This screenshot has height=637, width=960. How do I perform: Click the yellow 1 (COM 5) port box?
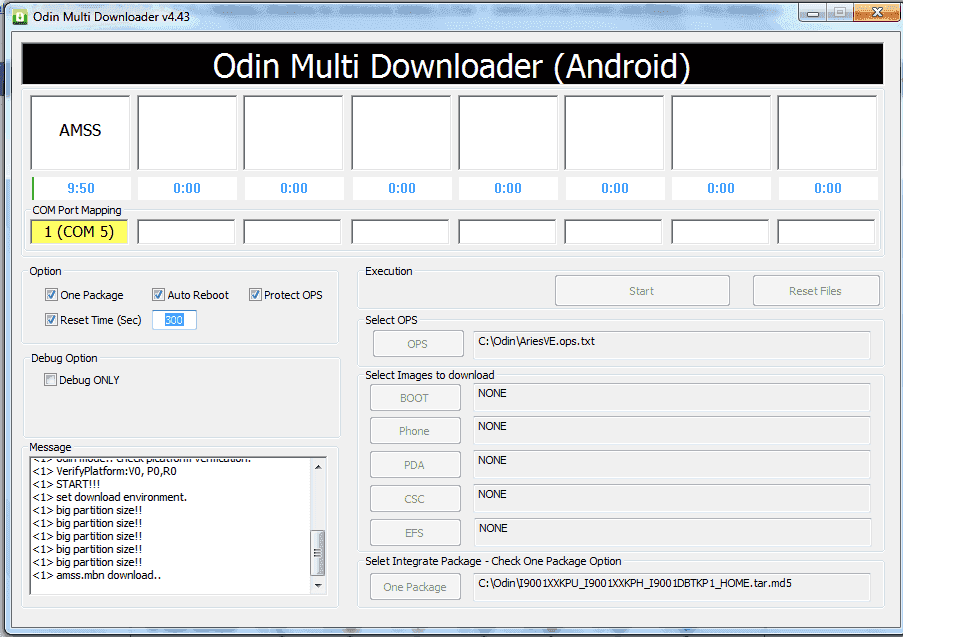point(79,232)
